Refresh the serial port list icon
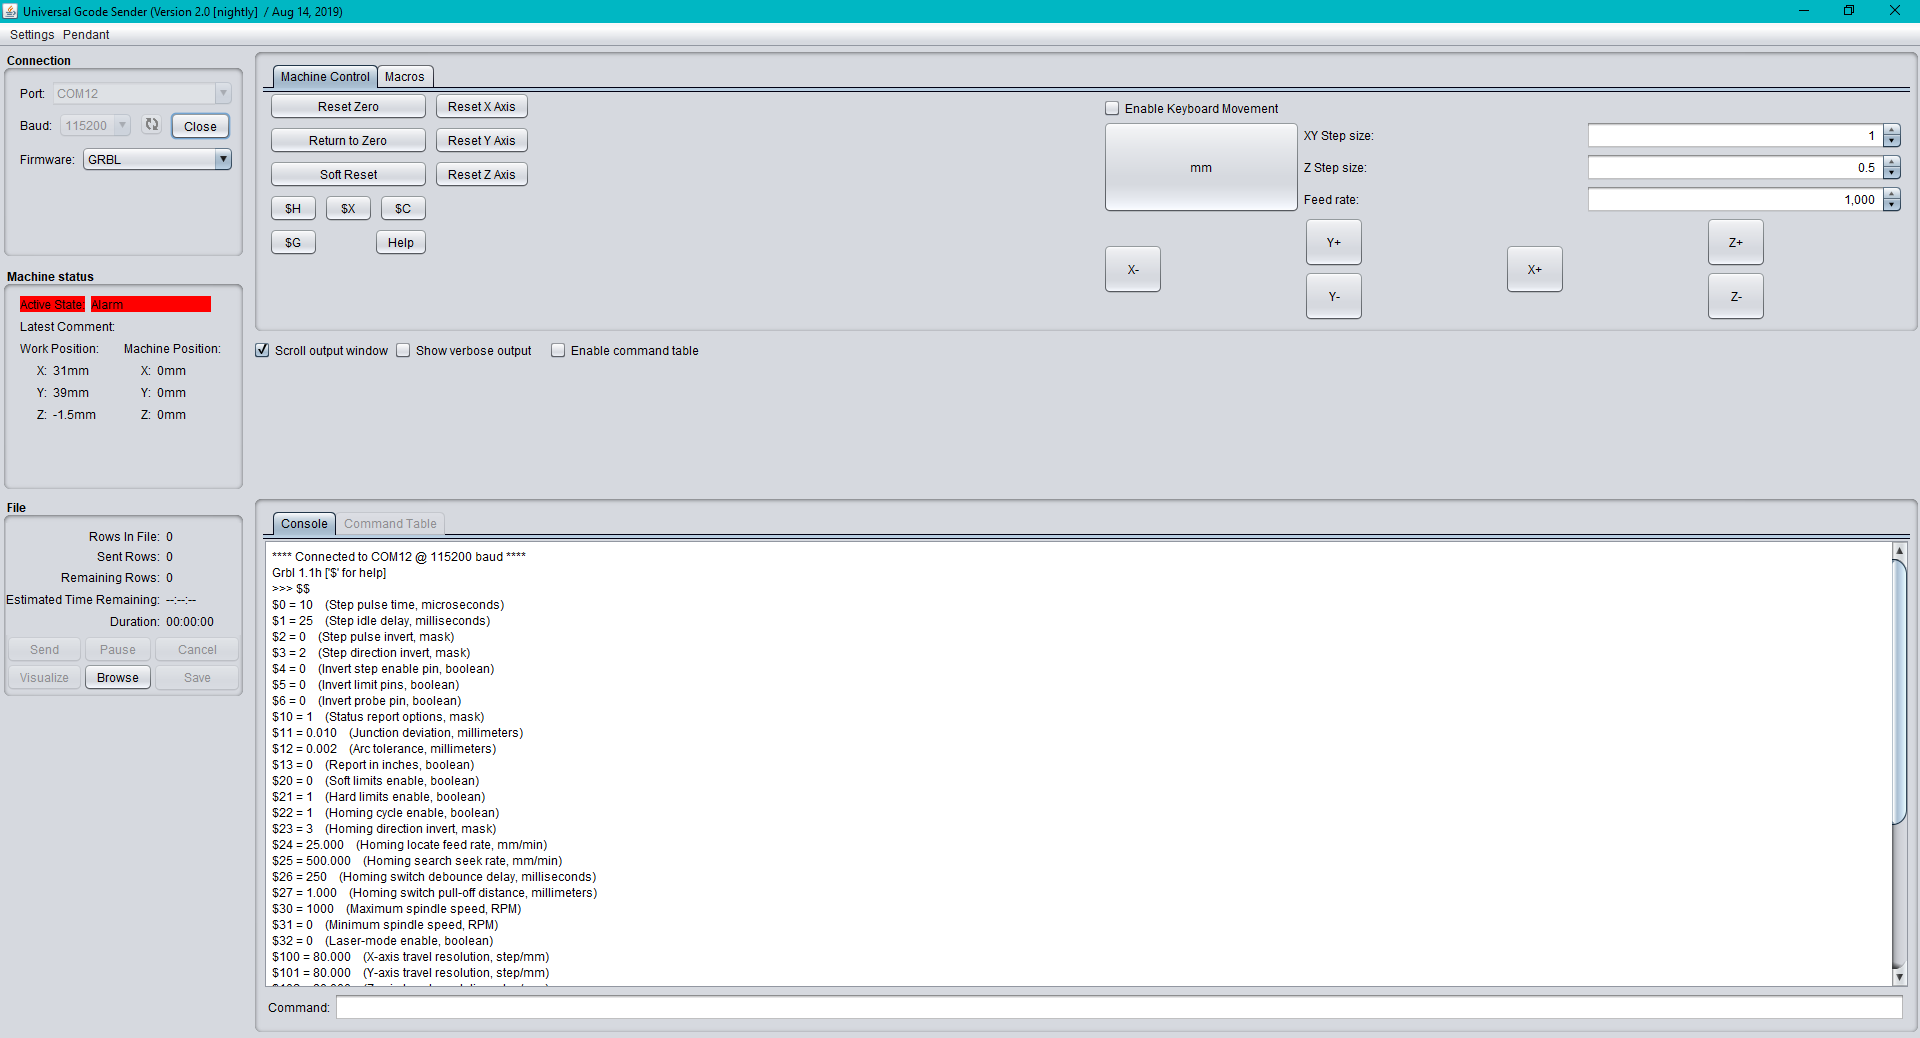Viewport: 1920px width, 1038px height. (152, 125)
